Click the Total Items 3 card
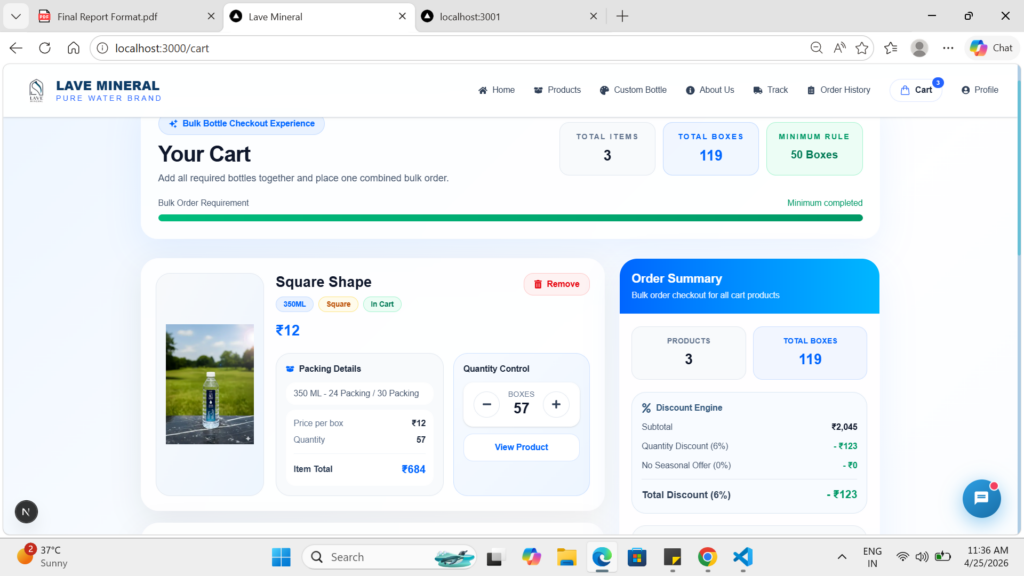 607,148
